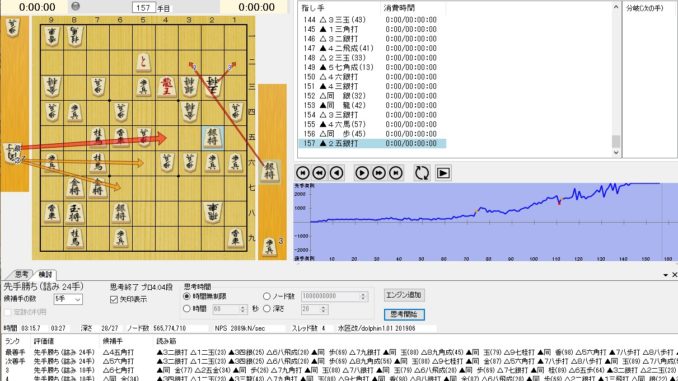Step forward one move
Viewport: 678px width, 381px height.
coord(361,173)
